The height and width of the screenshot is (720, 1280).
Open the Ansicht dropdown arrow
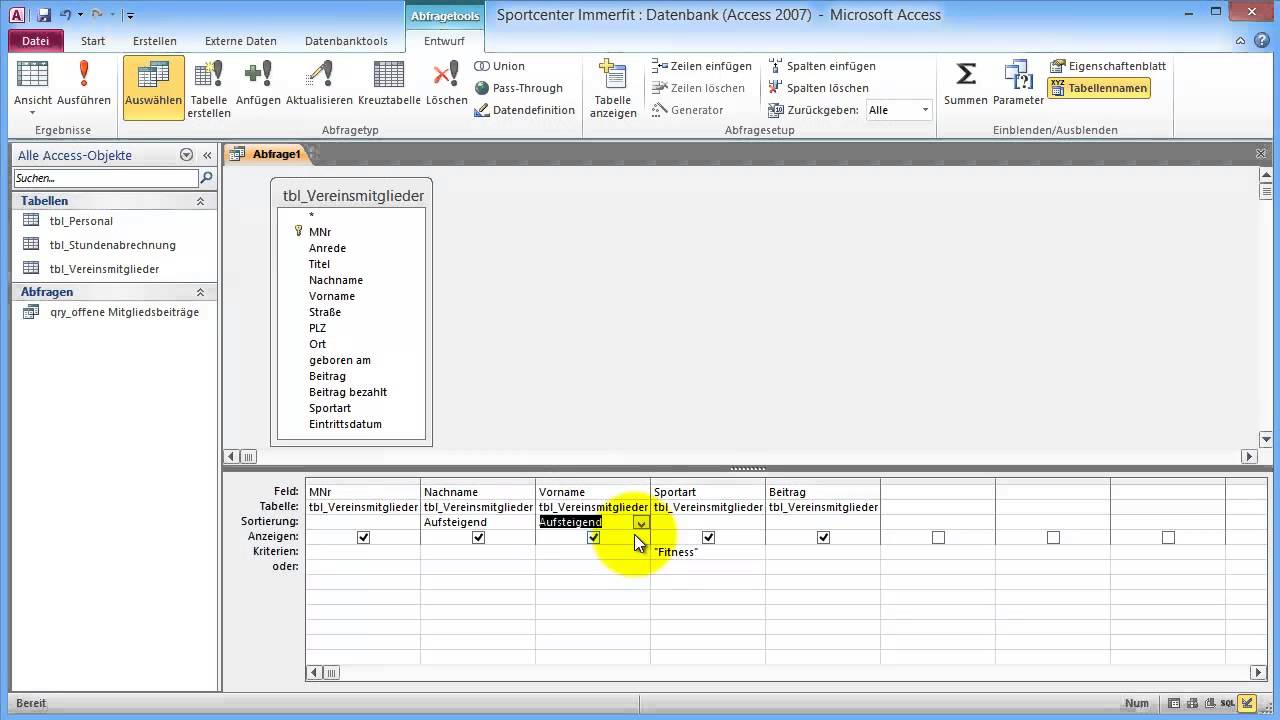tap(33, 112)
